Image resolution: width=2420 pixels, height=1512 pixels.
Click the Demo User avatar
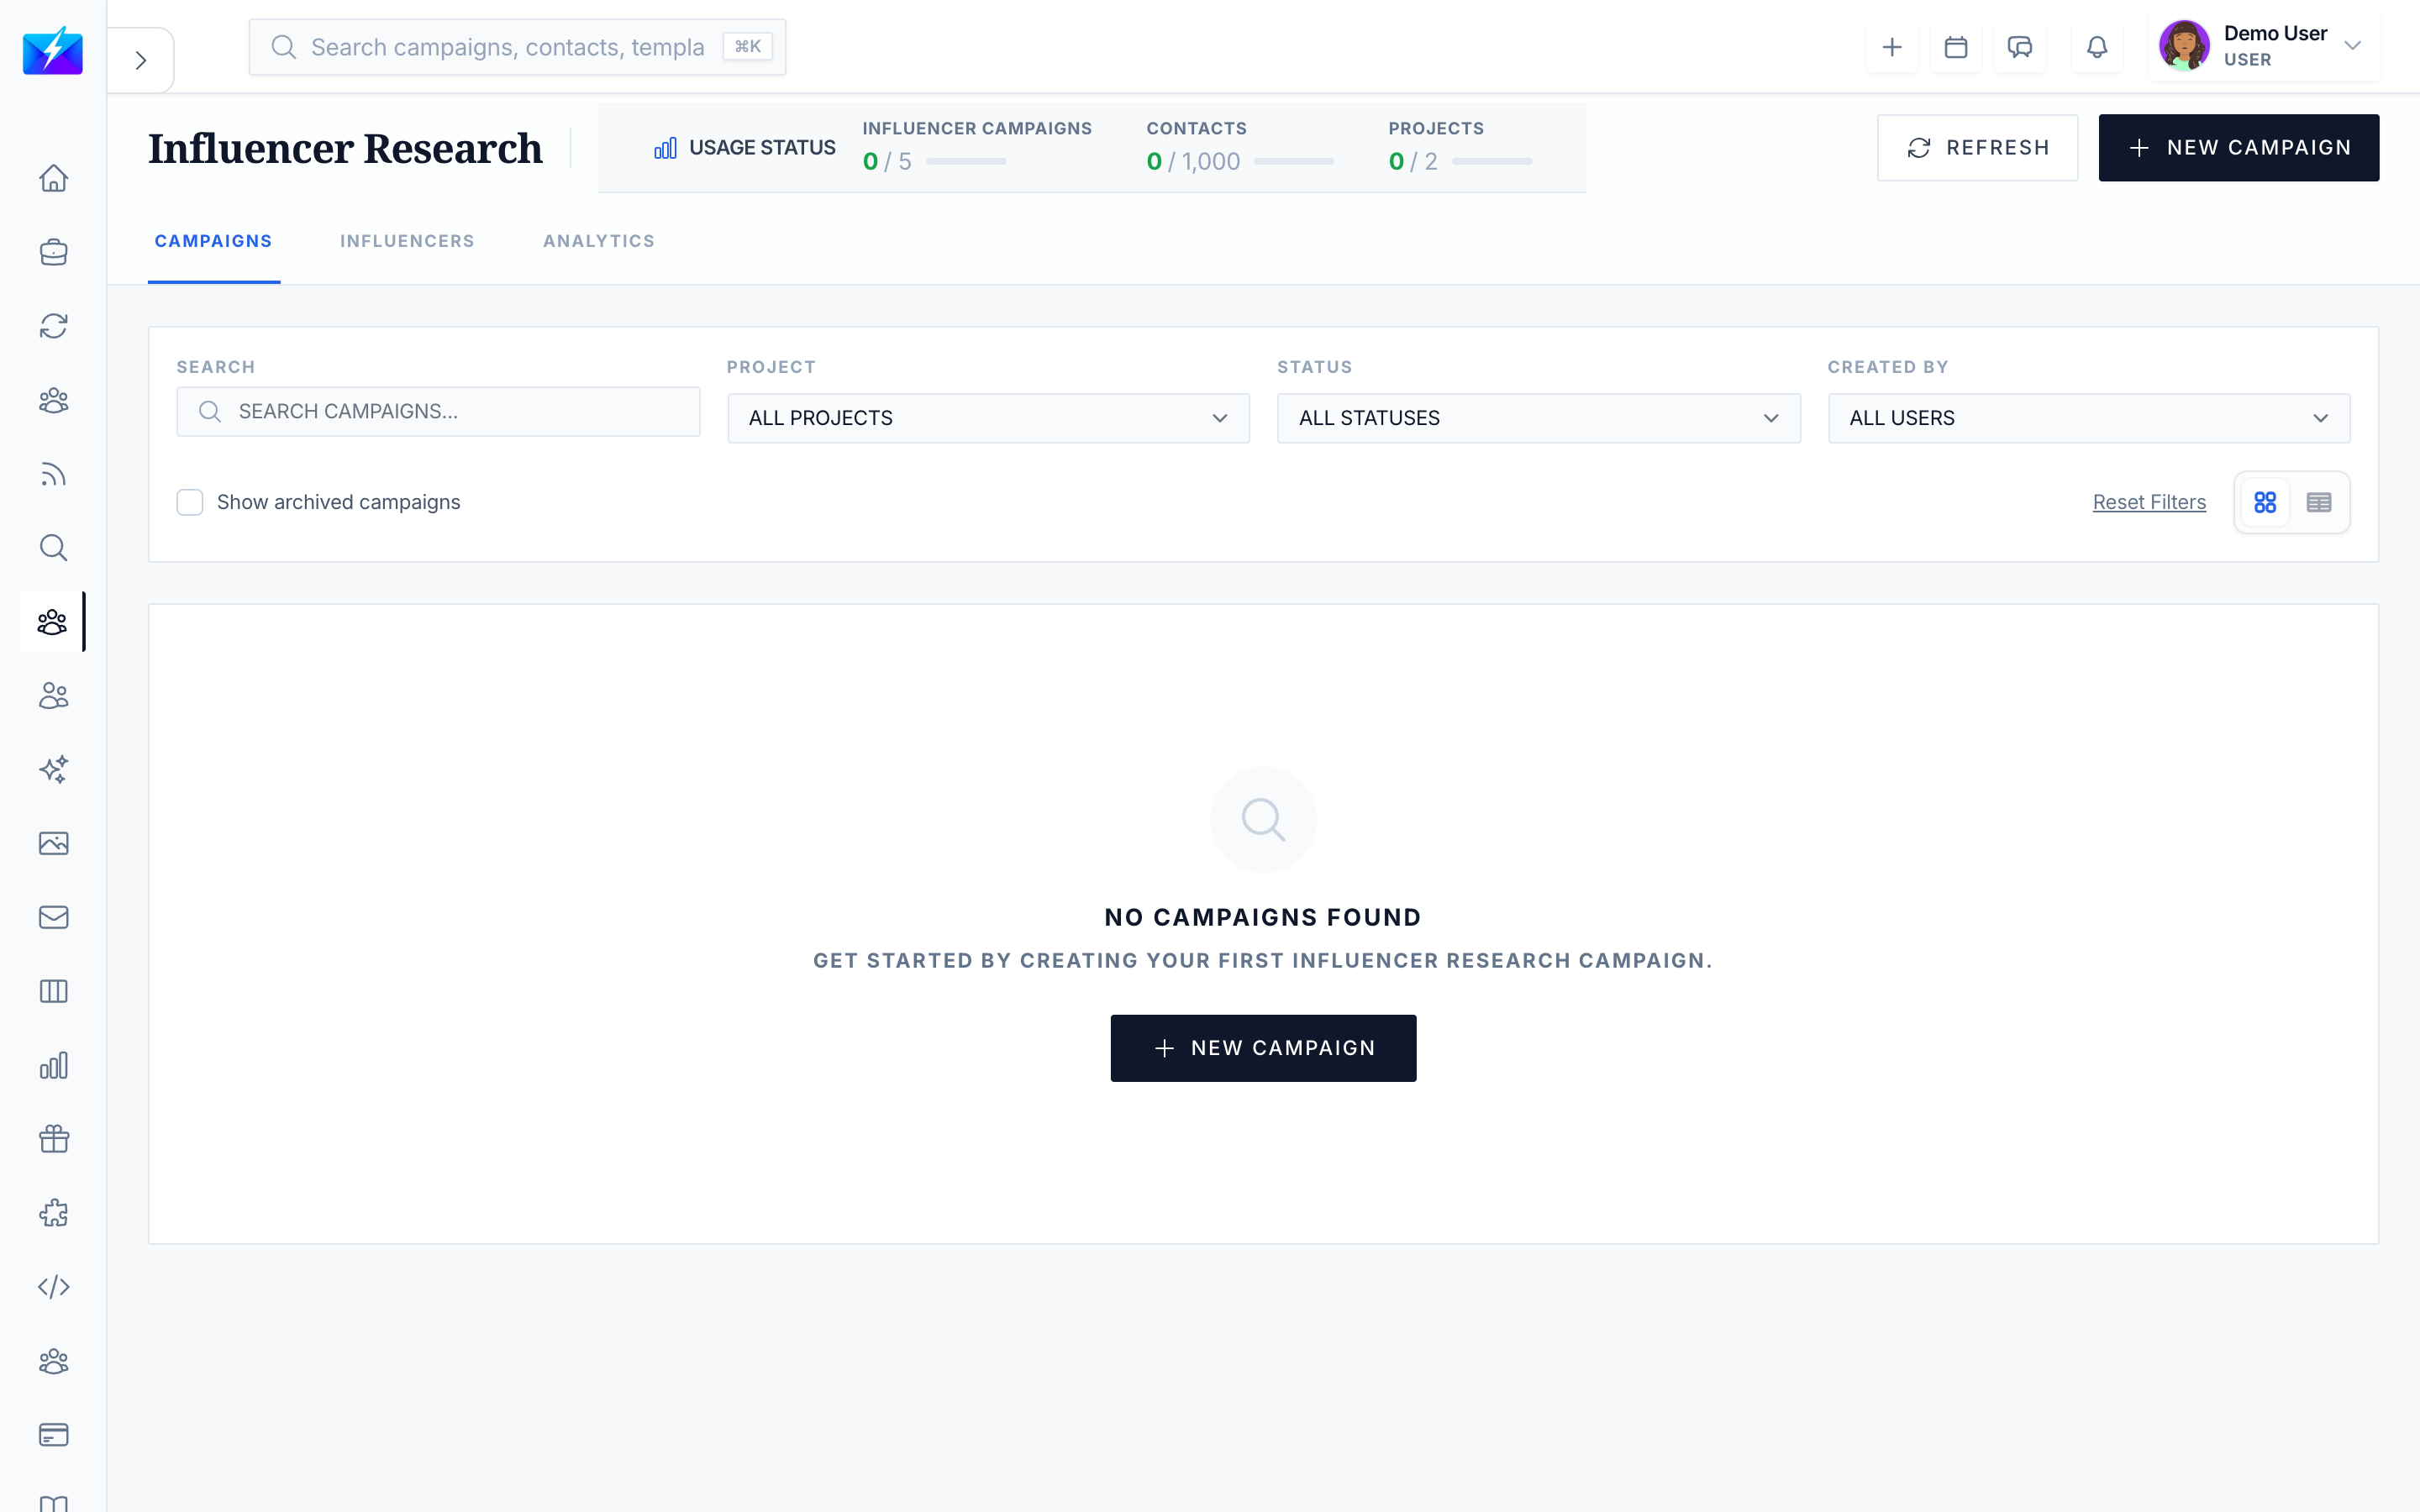[x=2184, y=46]
